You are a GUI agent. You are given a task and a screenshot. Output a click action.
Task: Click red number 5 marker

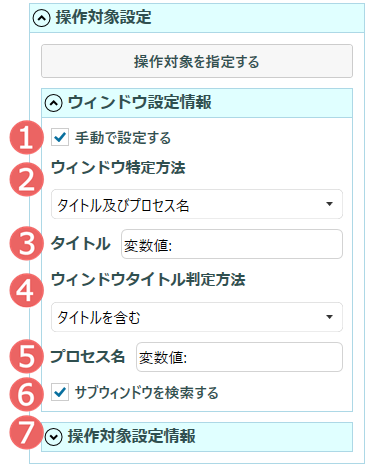pos(26,356)
